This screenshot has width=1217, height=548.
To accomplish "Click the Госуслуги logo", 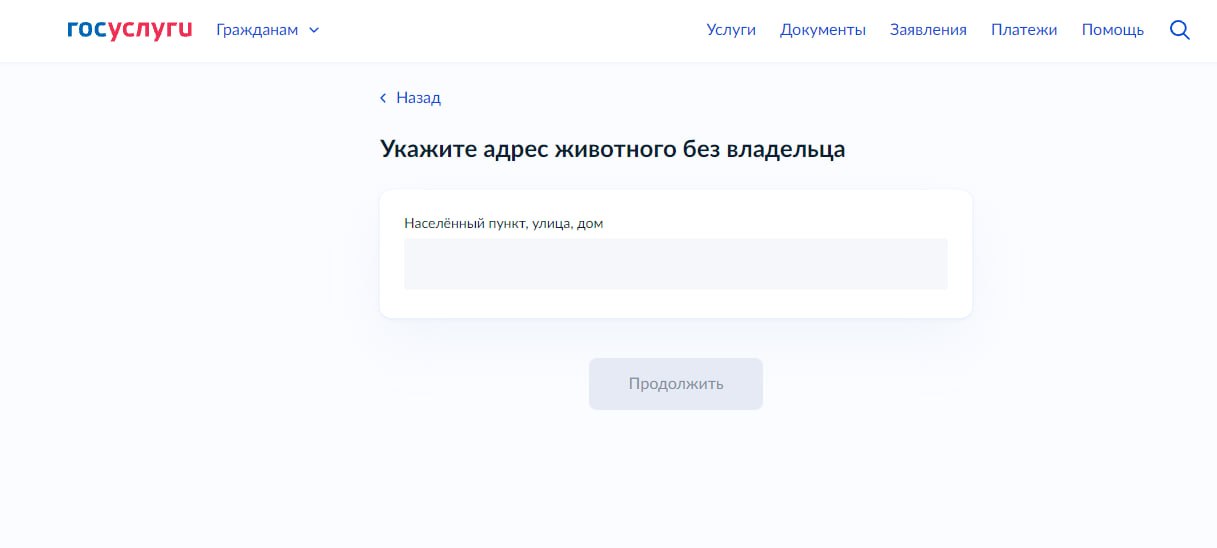I will pyautogui.click(x=129, y=30).
